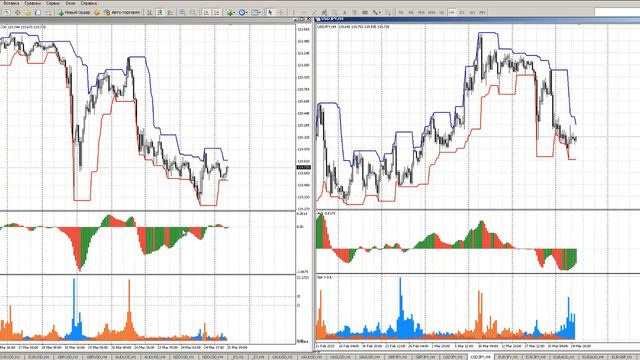640x360 pixels.
Task: Set timeframe to MN monthly
Action: 482,13
